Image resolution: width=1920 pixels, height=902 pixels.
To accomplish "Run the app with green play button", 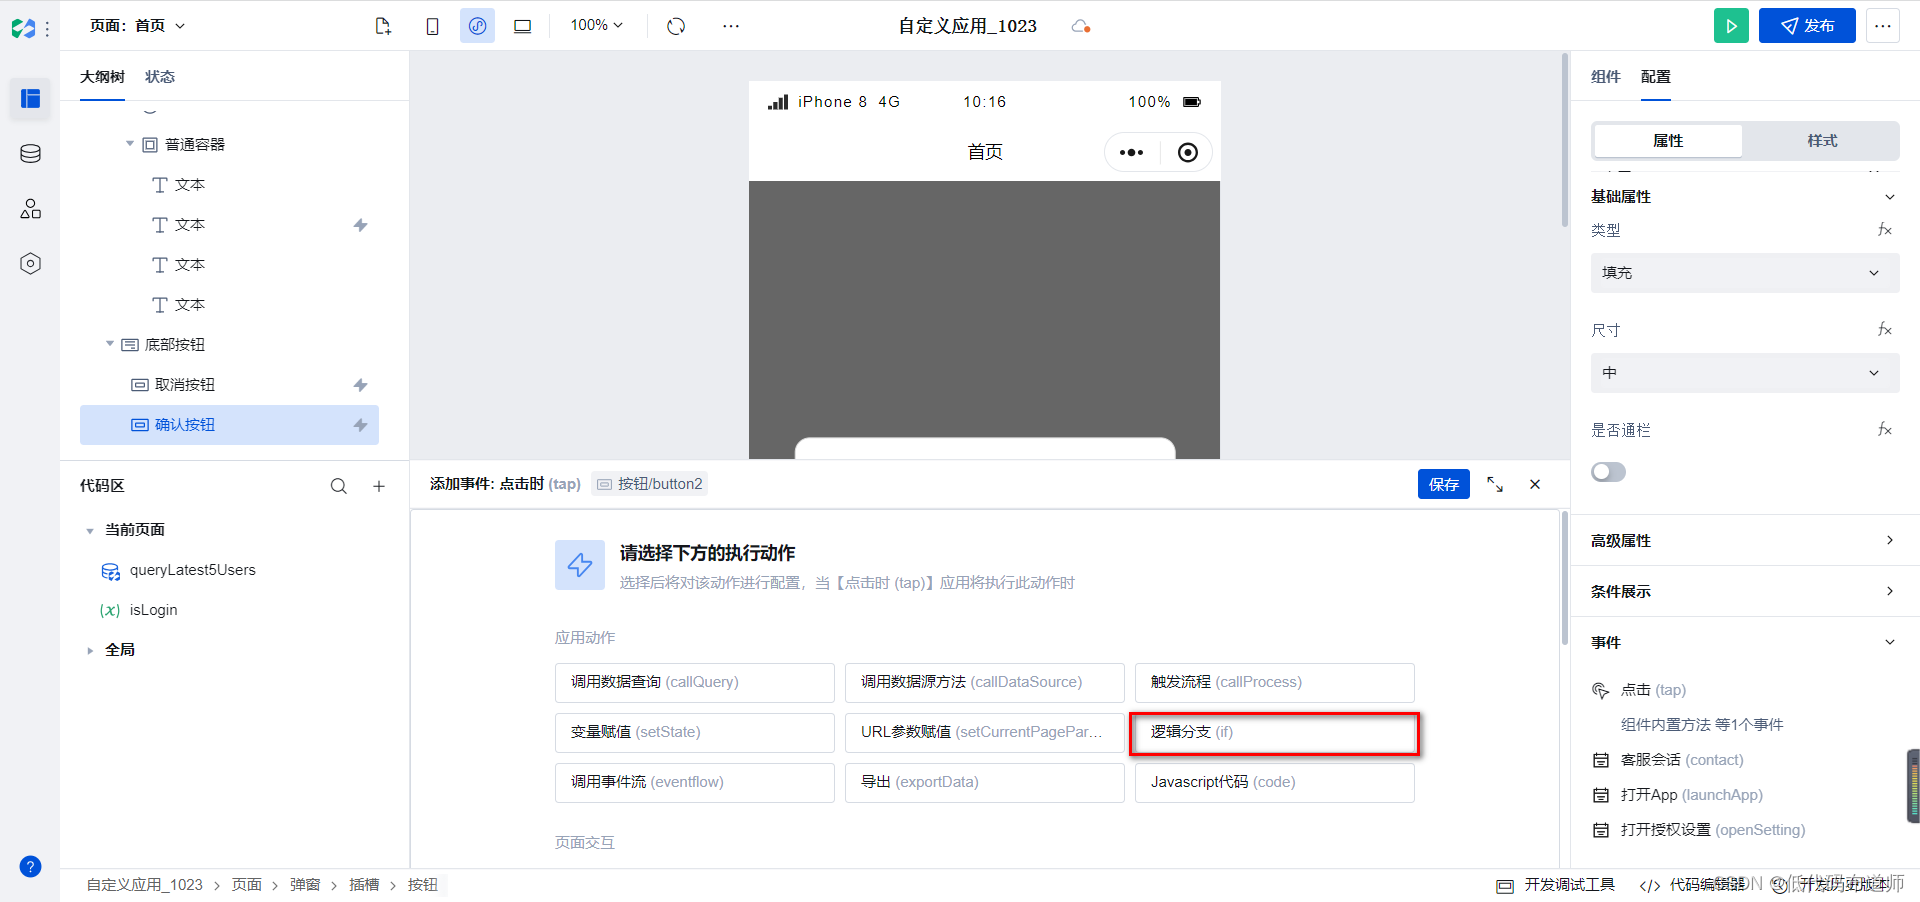I will (x=1731, y=26).
